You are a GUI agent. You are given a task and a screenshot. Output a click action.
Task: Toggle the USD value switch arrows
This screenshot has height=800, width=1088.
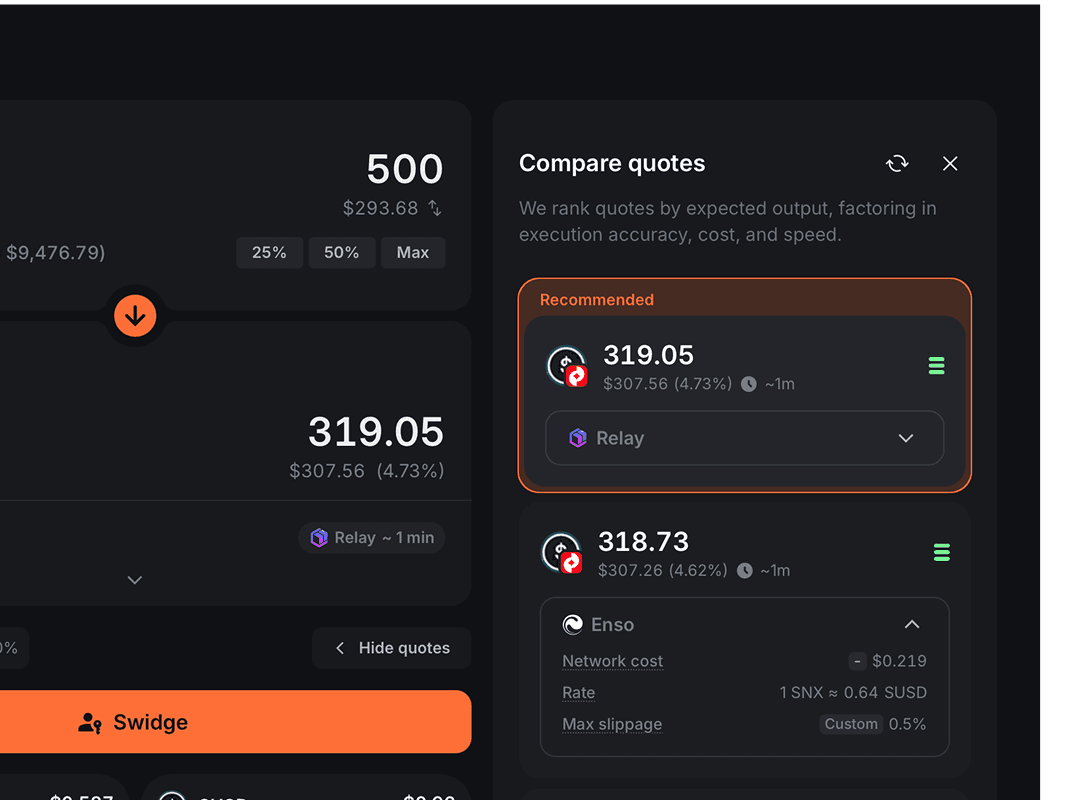(x=435, y=208)
